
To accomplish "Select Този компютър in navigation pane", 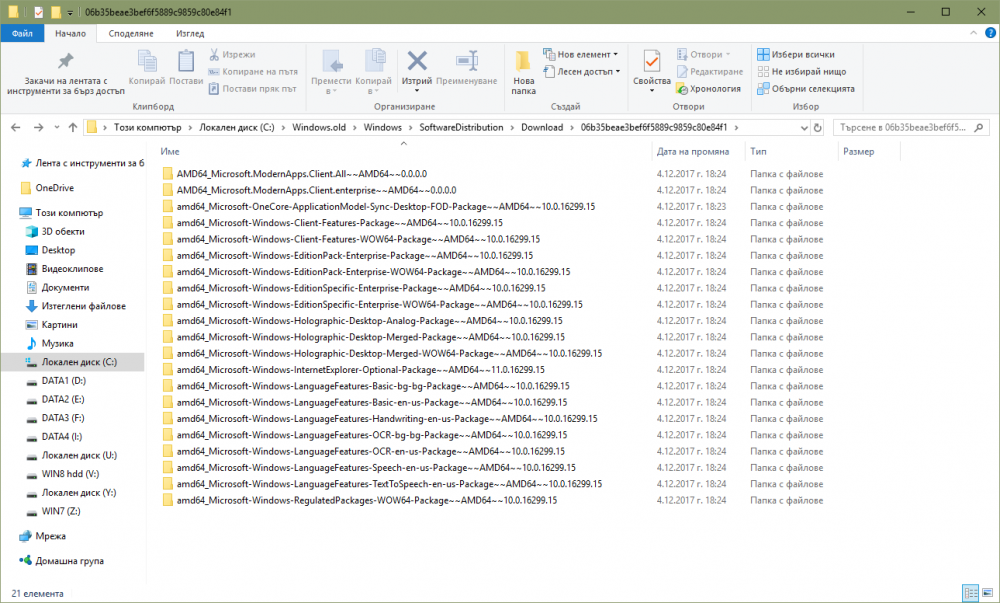I will (x=69, y=213).
